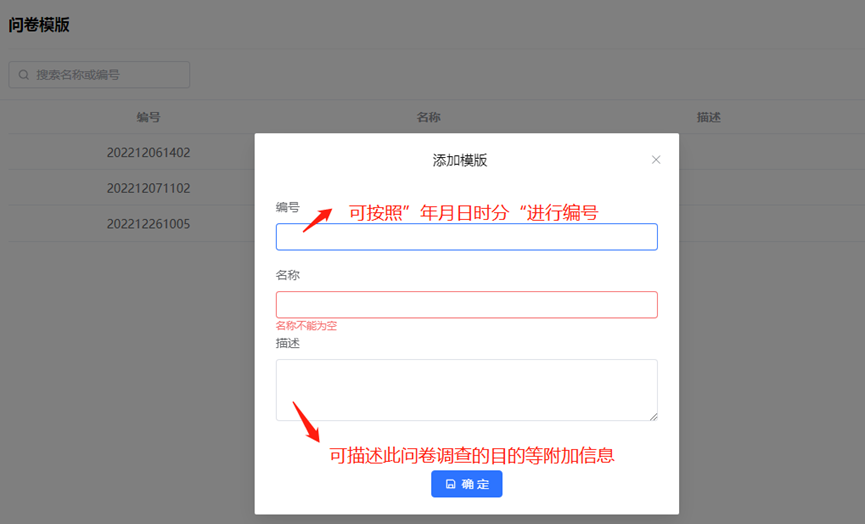Click the 添加模版 dialog title
This screenshot has width=865, height=524.
[460, 161]
